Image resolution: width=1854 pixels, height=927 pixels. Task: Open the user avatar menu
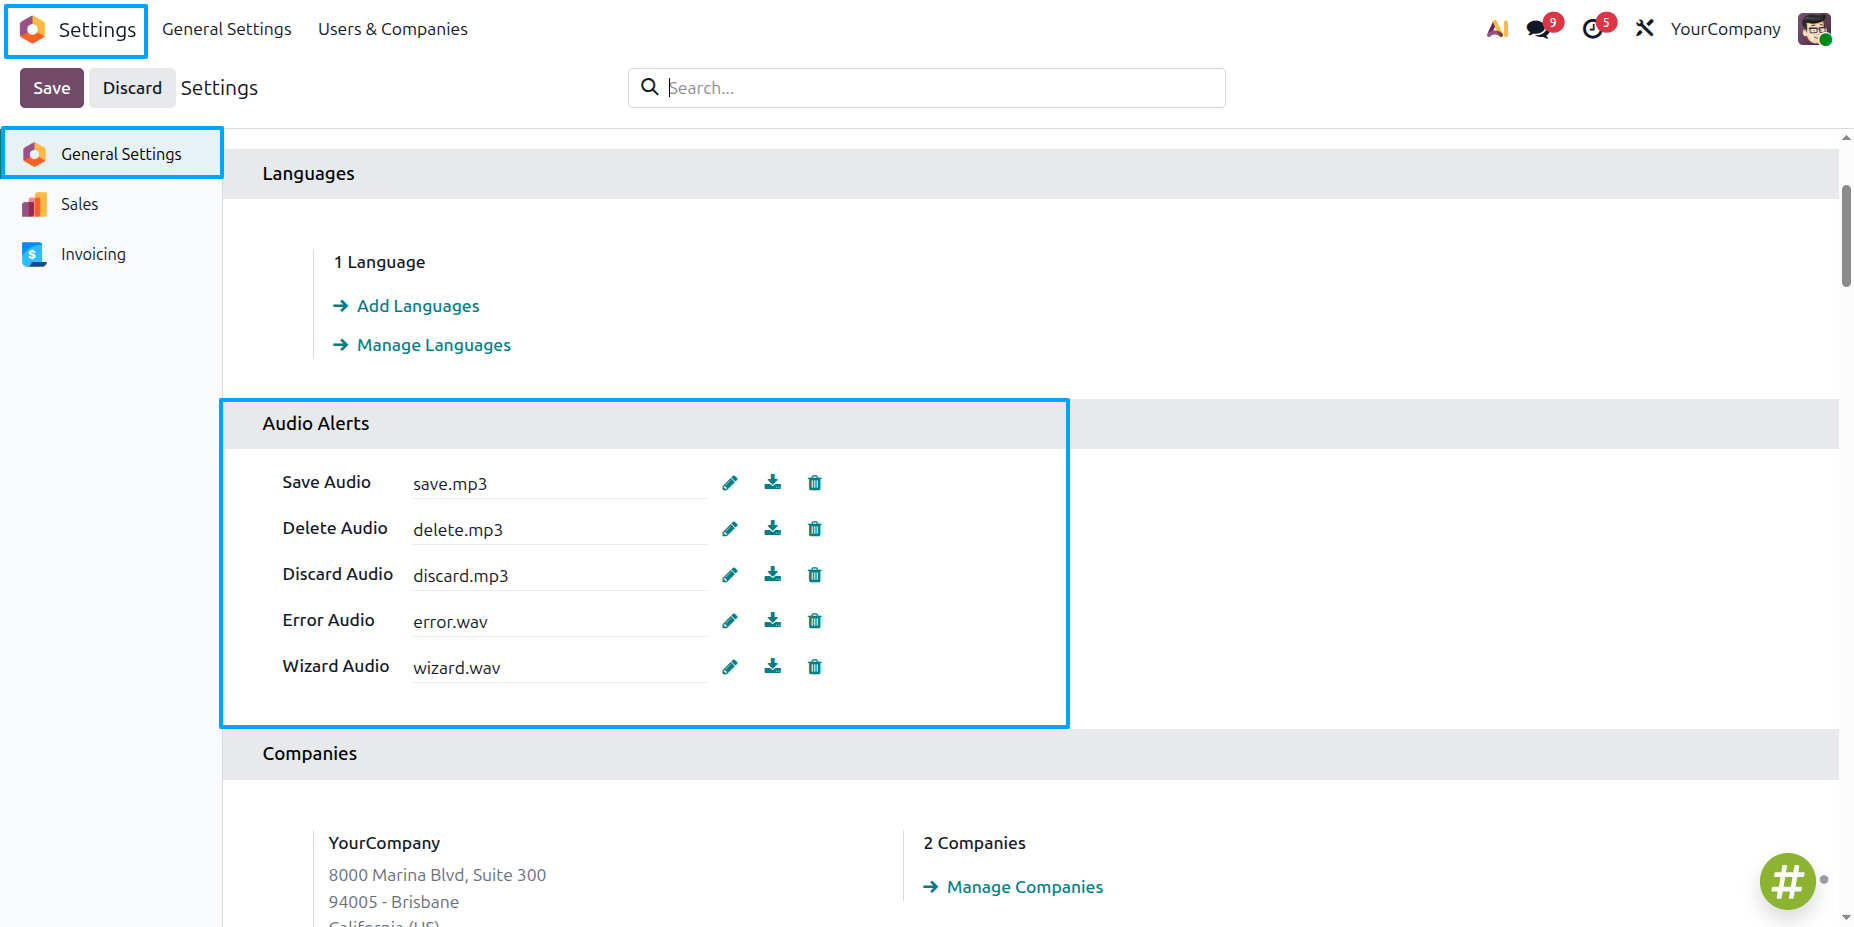(x=1814, y=29)
